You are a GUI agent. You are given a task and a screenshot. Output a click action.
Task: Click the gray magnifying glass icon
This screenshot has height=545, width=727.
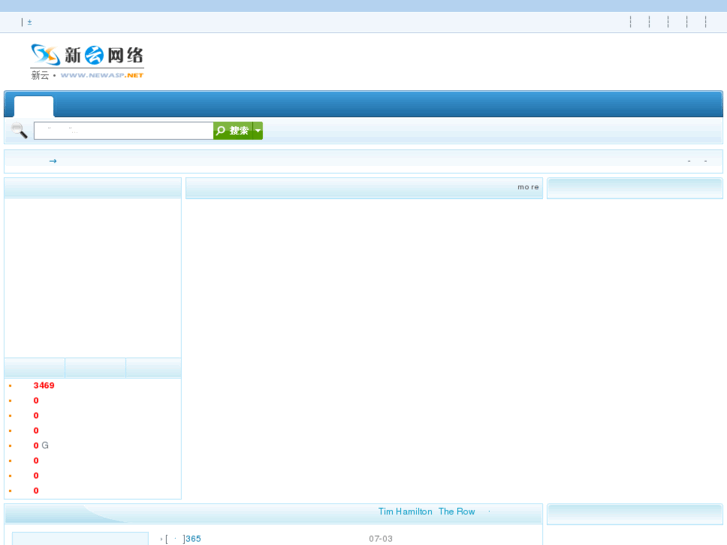(19, 130)
